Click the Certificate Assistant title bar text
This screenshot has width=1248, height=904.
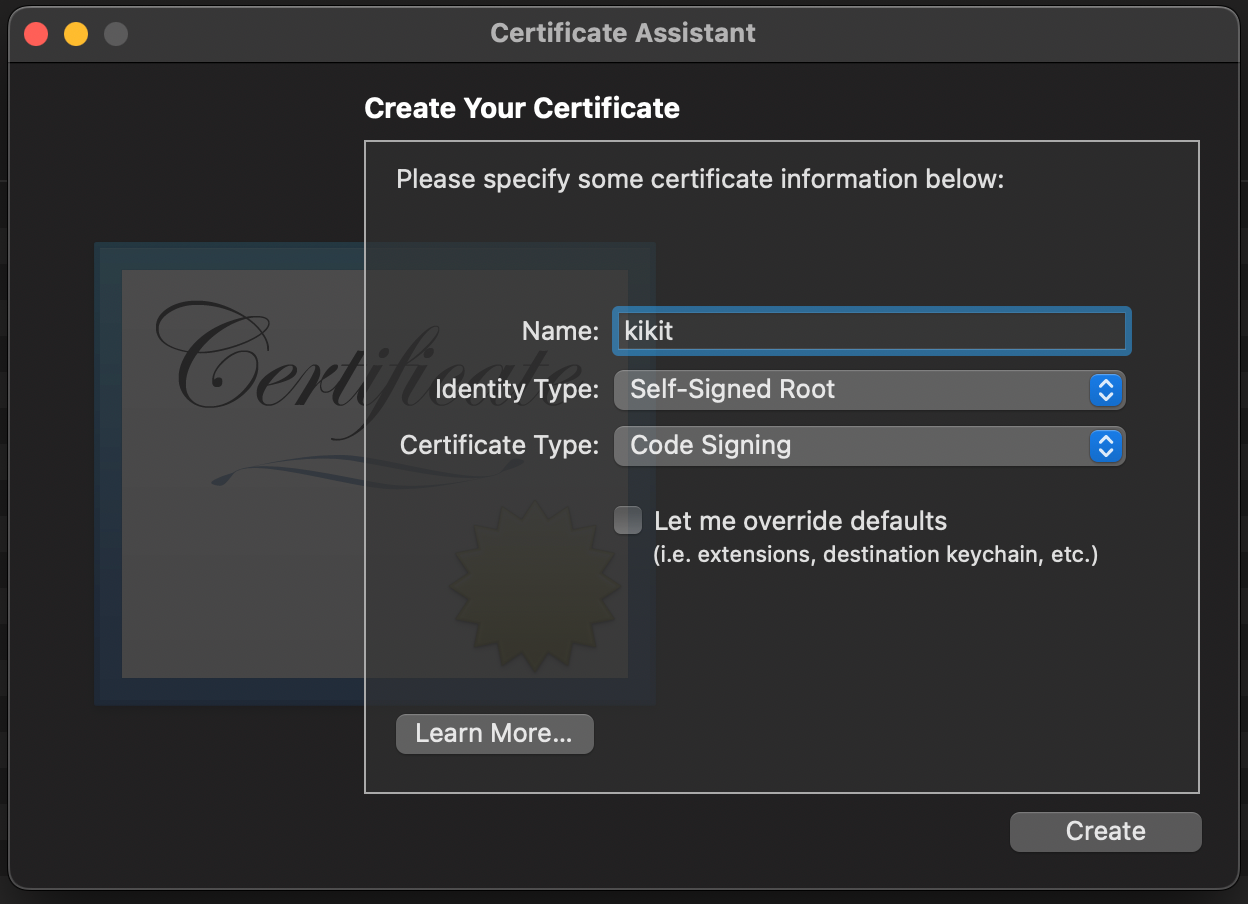click(623, 33)
